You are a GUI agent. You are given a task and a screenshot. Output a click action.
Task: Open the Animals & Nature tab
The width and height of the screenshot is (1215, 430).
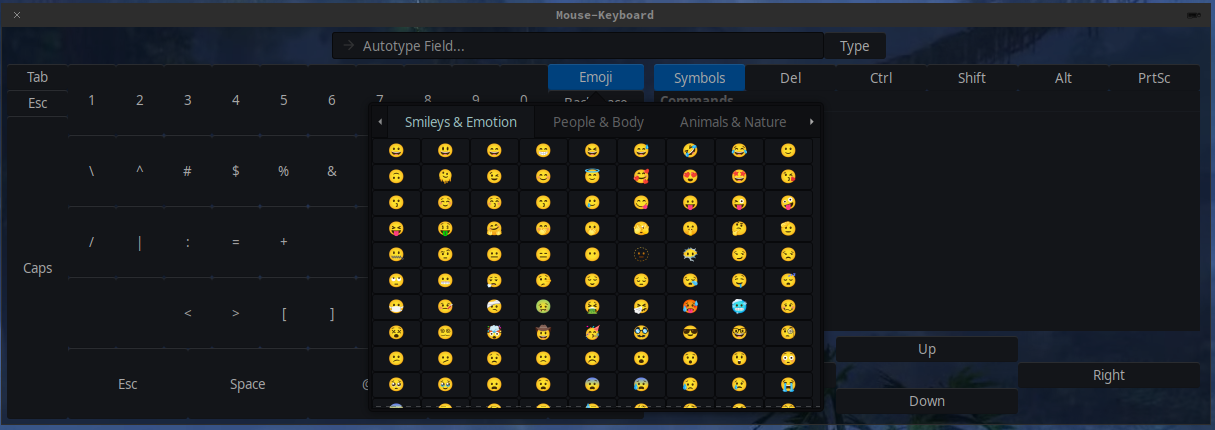(x=733, y=122)
